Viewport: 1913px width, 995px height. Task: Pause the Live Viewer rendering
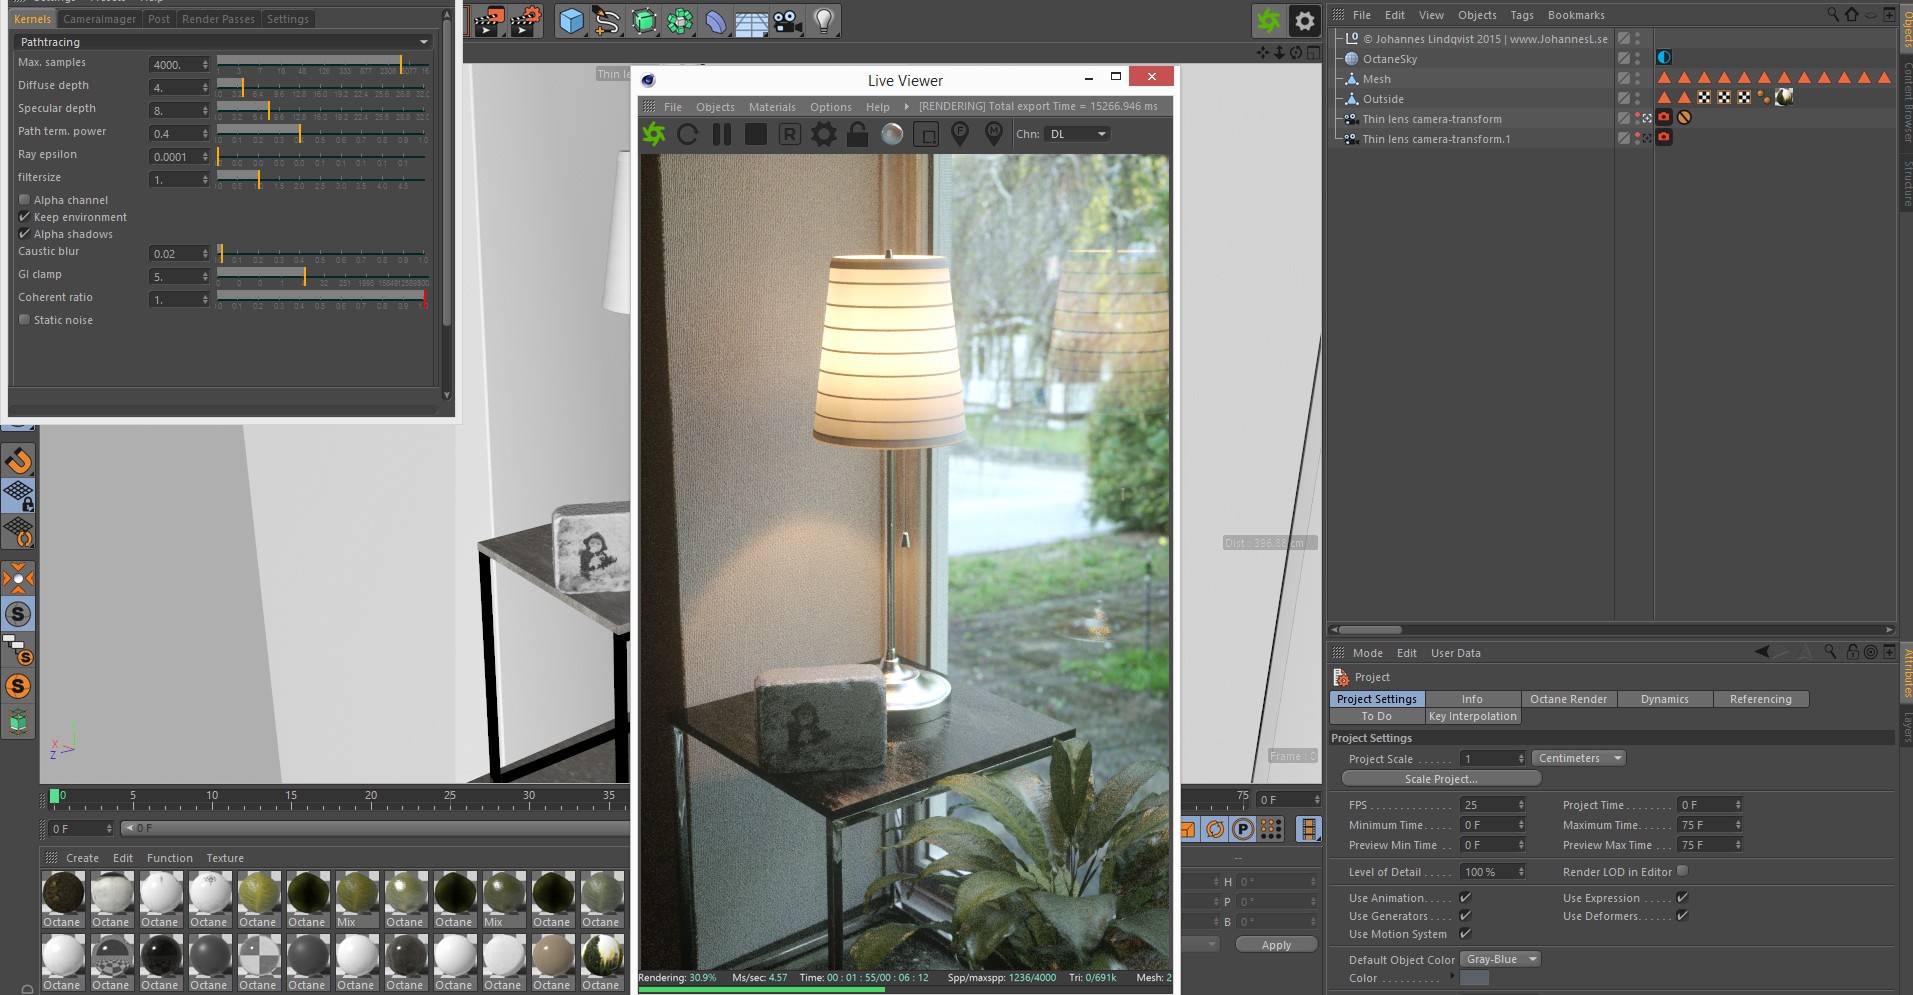pos(722,134)
